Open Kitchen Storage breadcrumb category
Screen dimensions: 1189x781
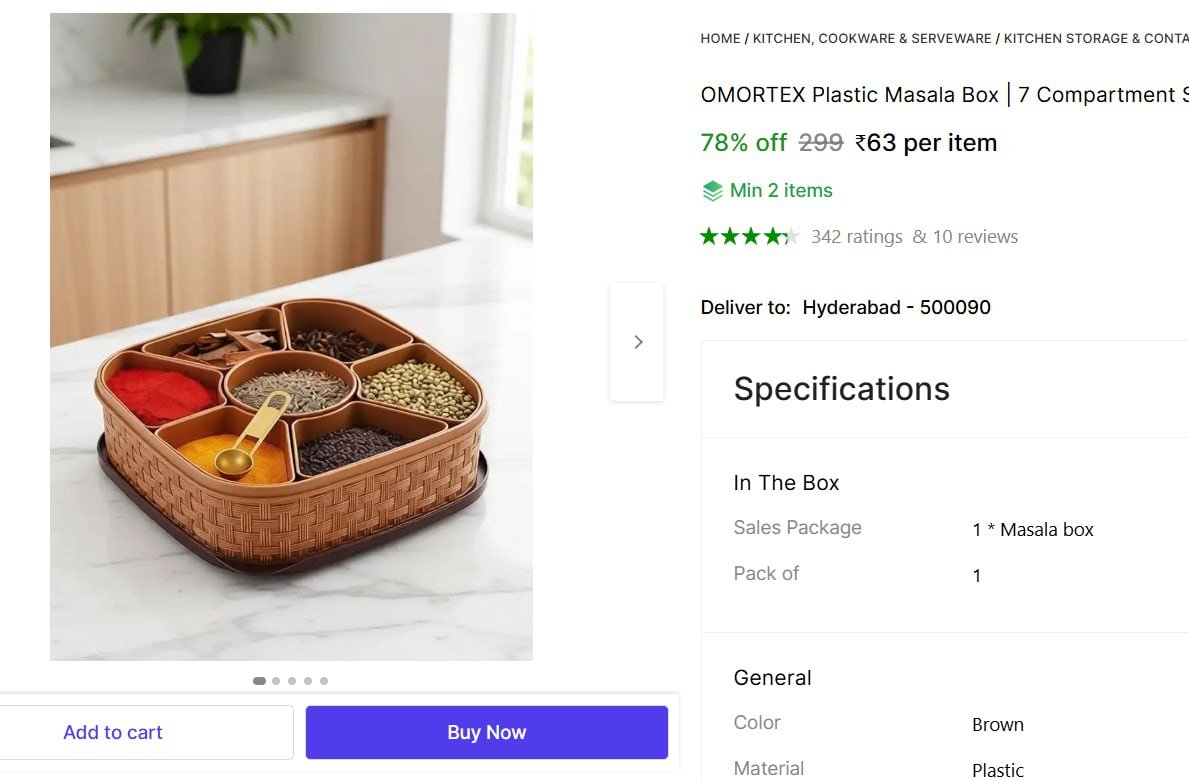[1095, 38]
